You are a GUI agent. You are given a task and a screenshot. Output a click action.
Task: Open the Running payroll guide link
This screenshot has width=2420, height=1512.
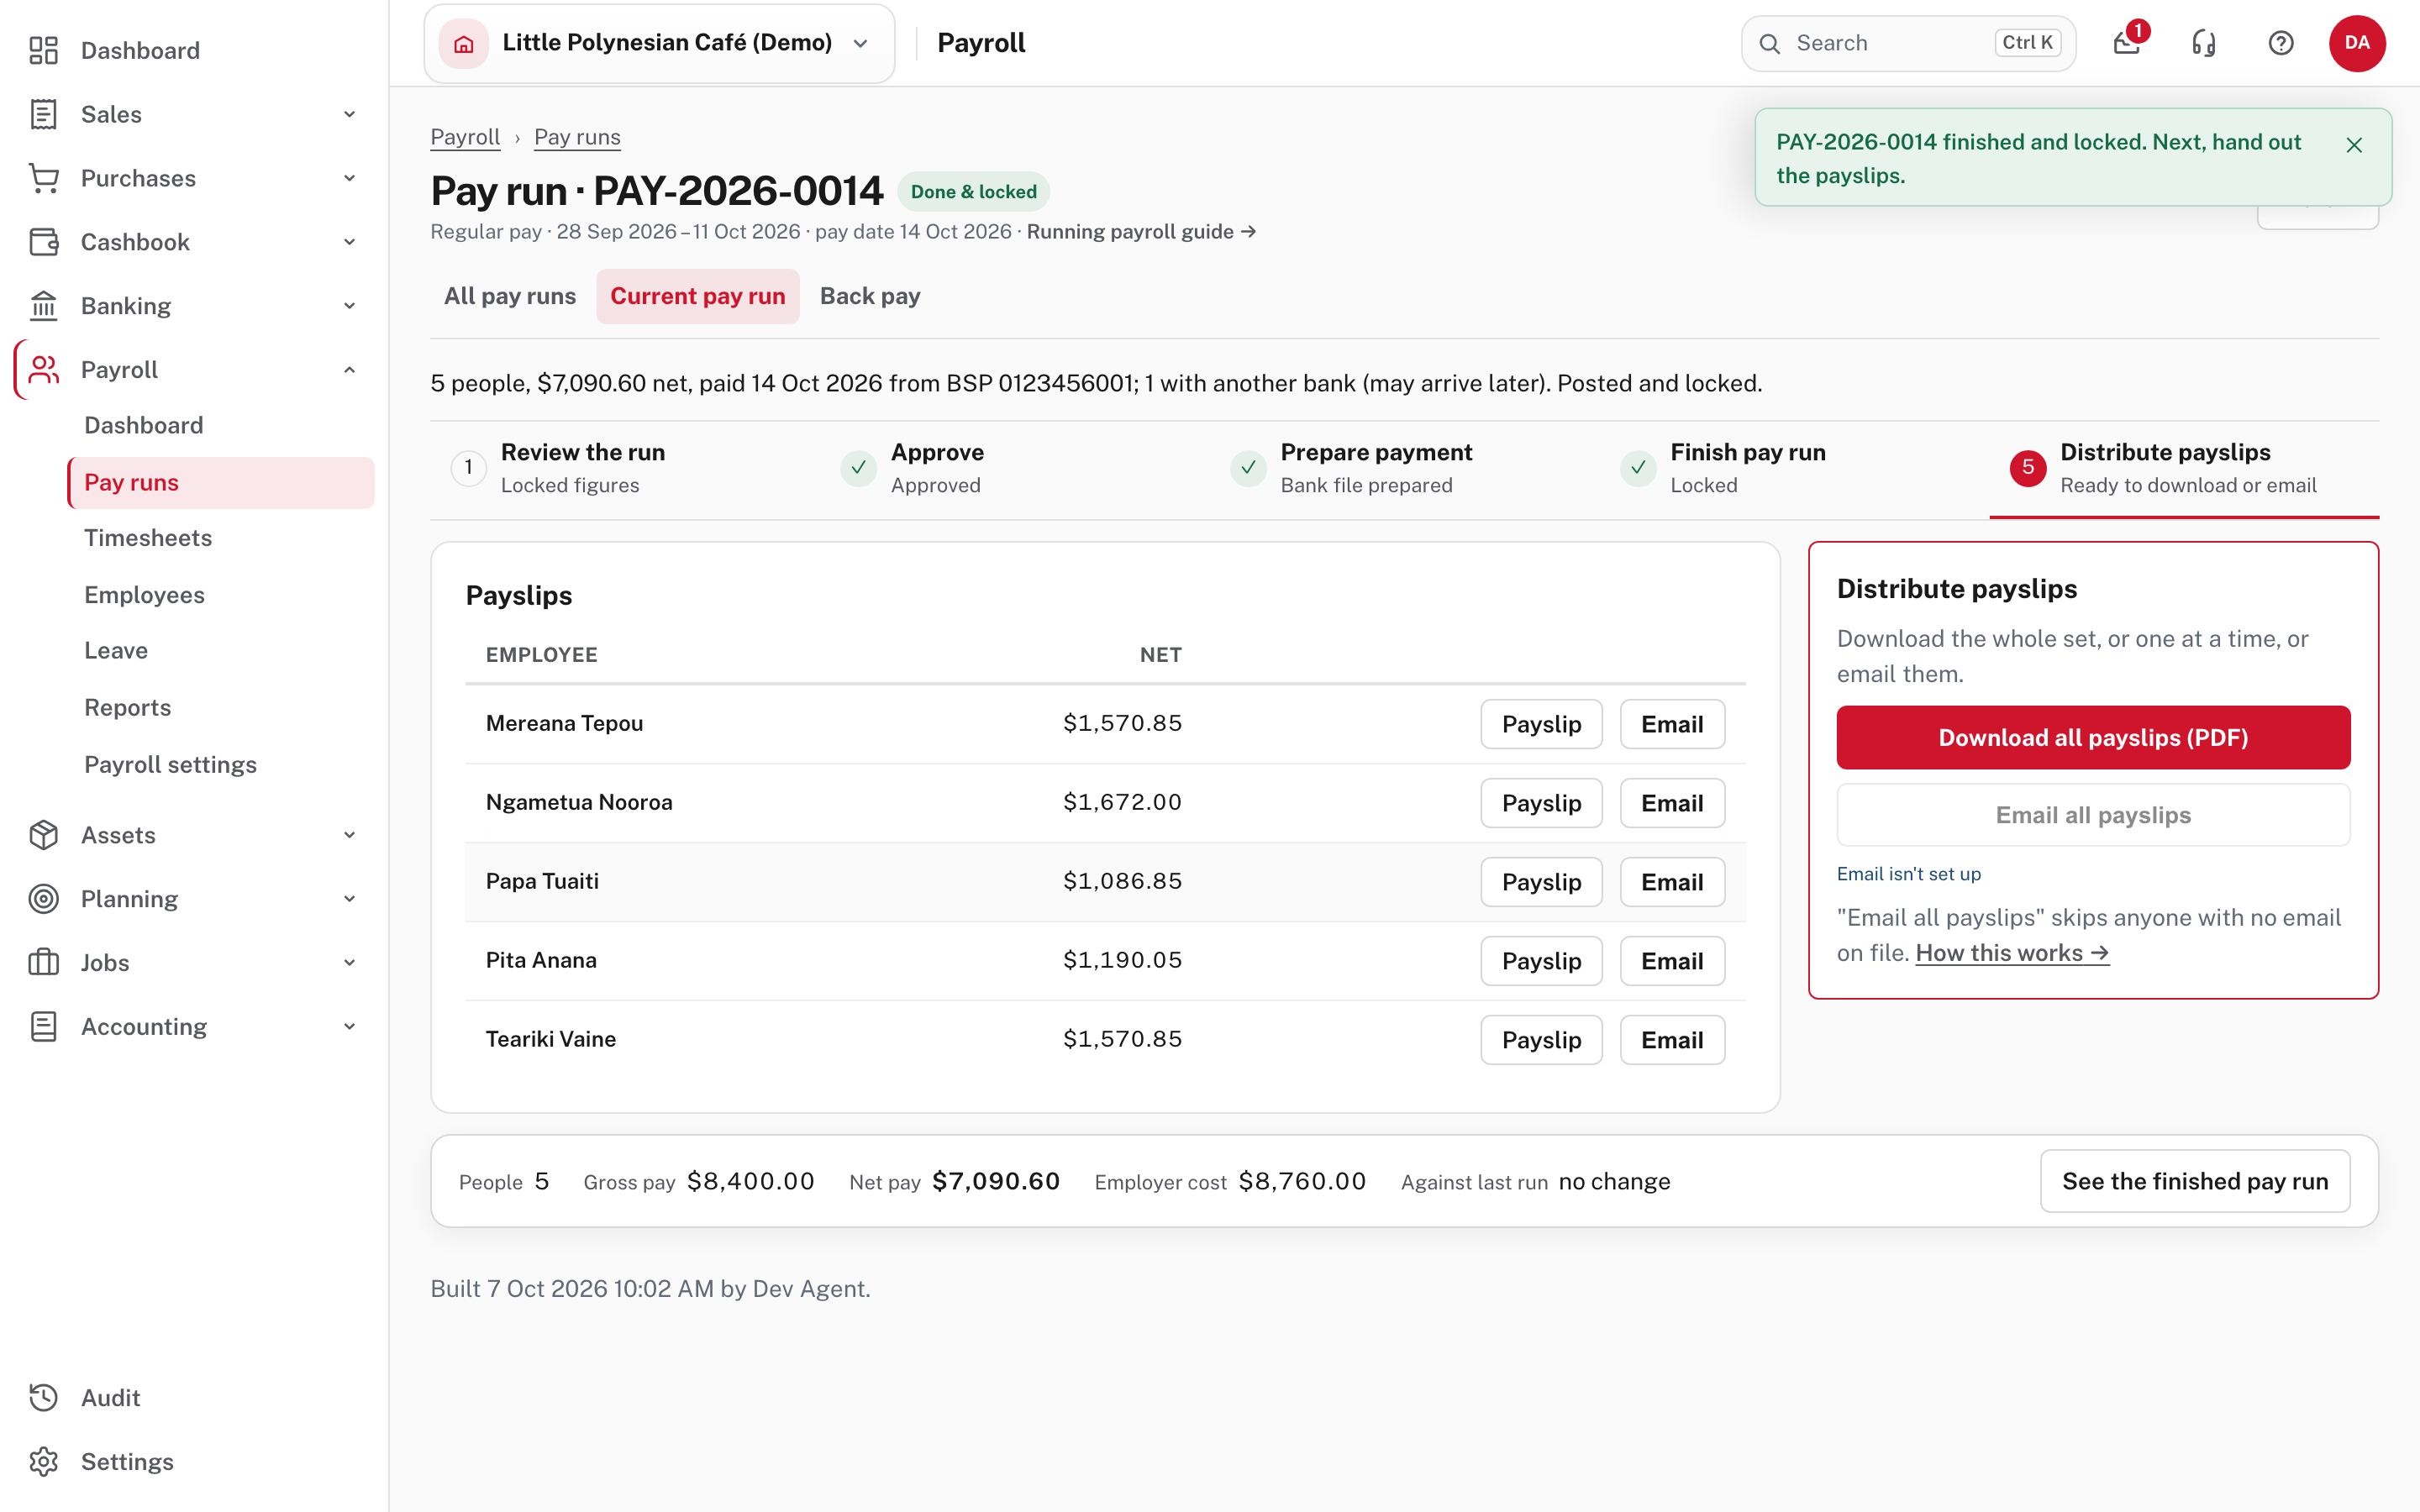coord(1141,232)
